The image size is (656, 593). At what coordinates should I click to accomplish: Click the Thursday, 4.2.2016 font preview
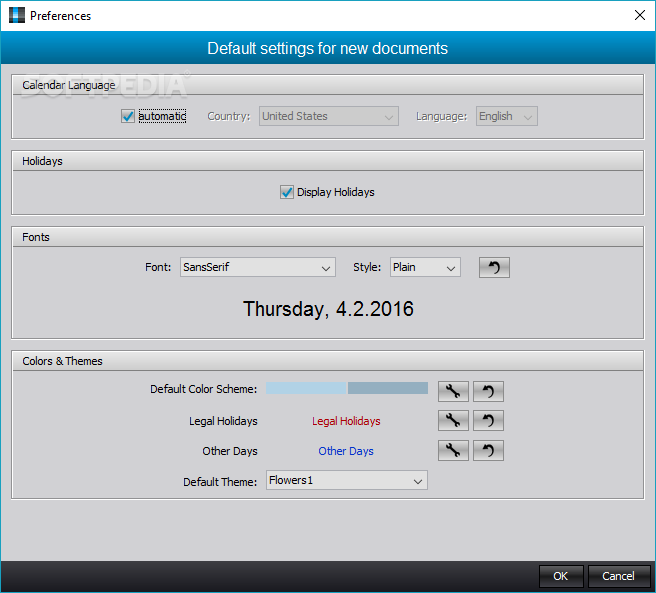tap(328, 309)
